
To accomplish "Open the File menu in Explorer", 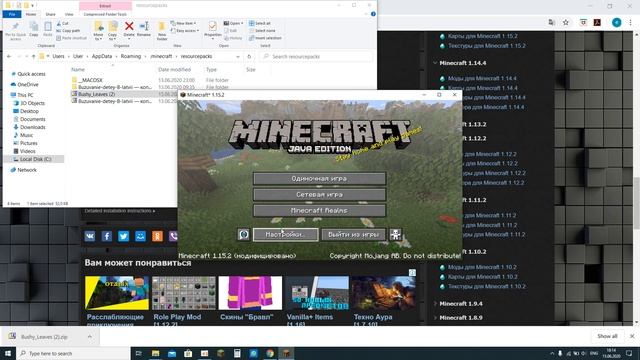I will pos(12,14).
